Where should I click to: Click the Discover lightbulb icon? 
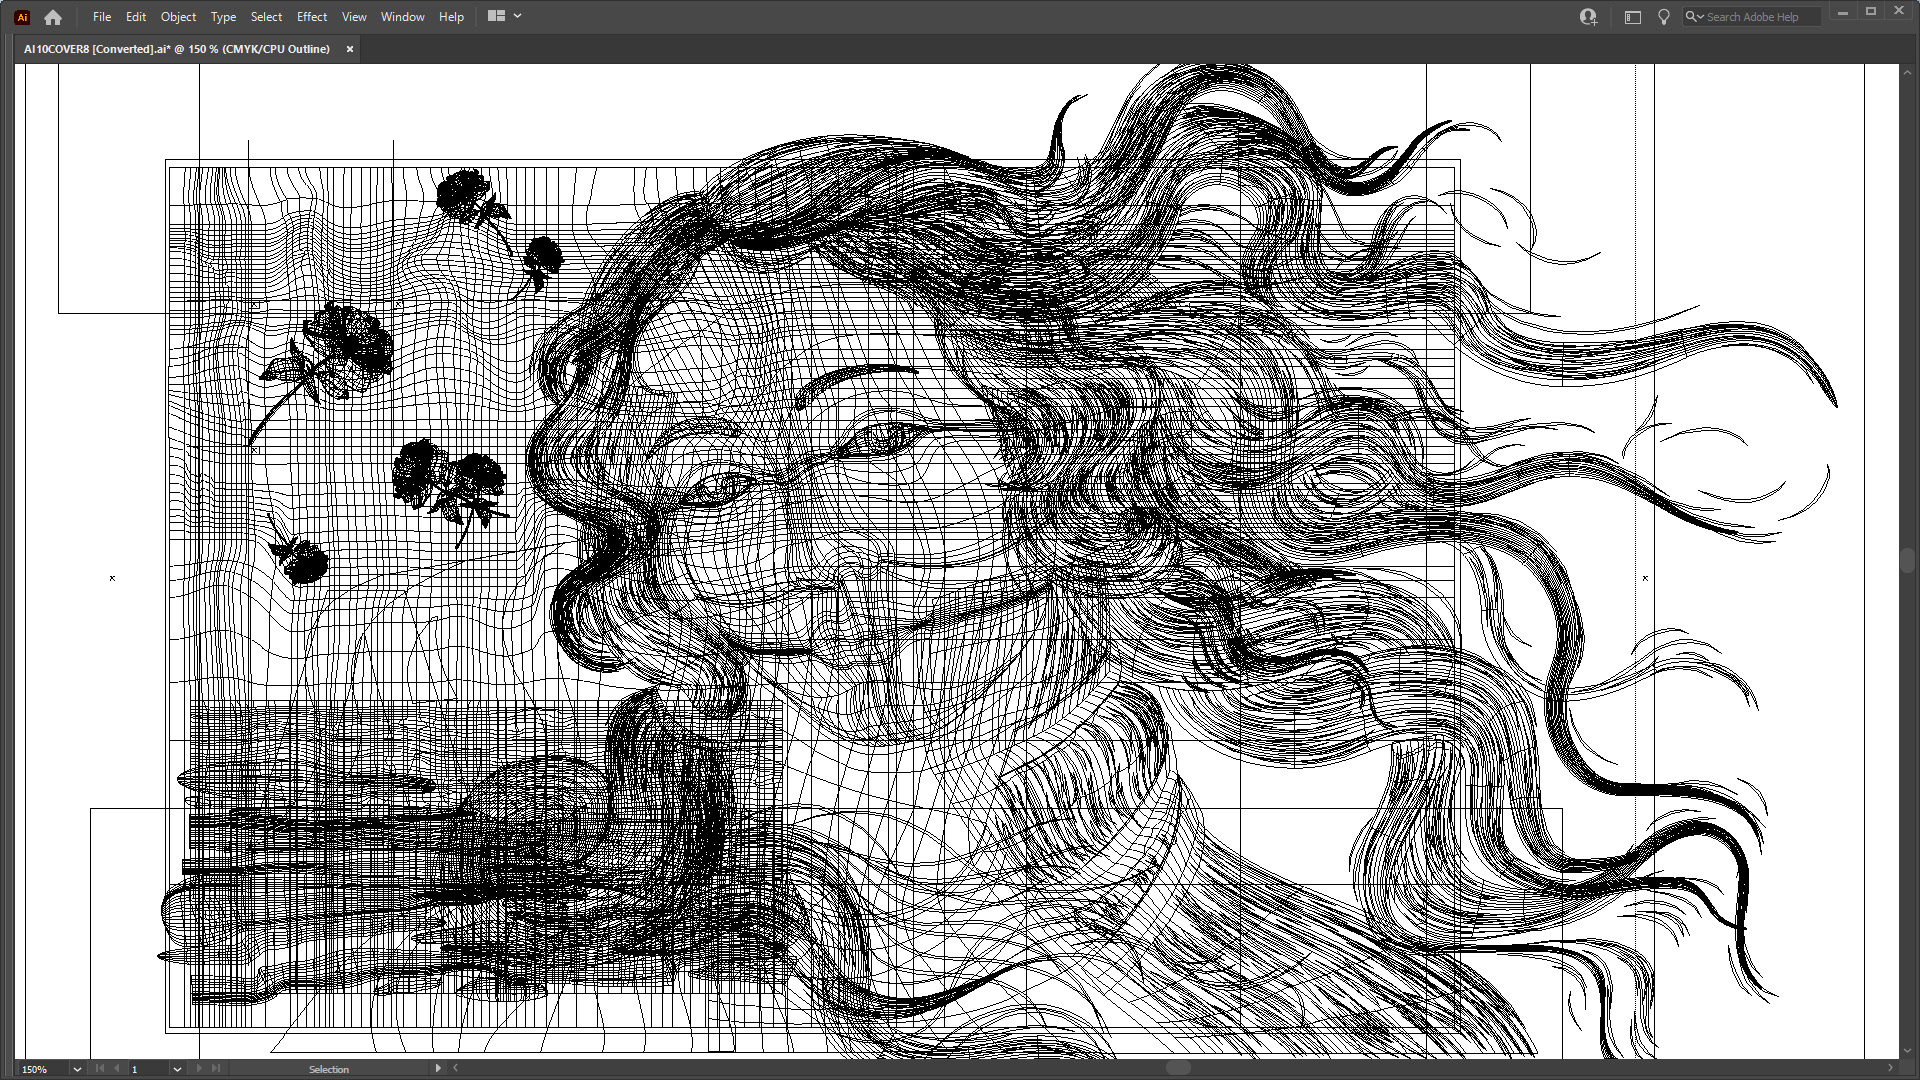point(1664,17)
